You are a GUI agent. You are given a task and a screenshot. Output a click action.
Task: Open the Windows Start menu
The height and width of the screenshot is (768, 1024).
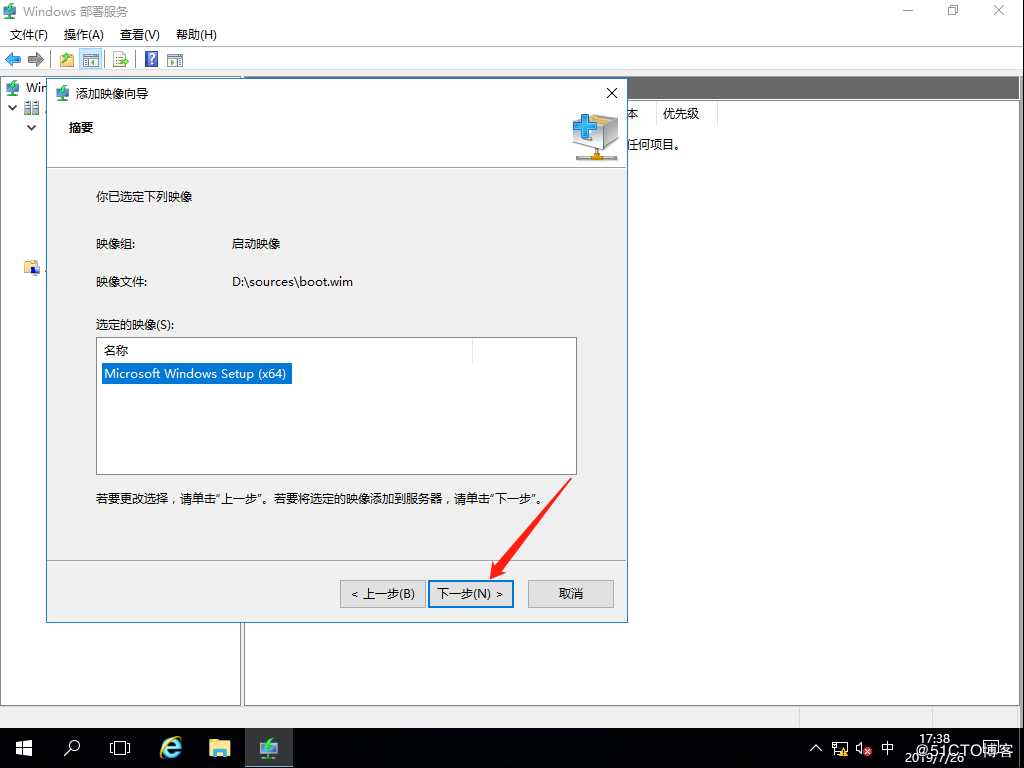coord(24,748)
